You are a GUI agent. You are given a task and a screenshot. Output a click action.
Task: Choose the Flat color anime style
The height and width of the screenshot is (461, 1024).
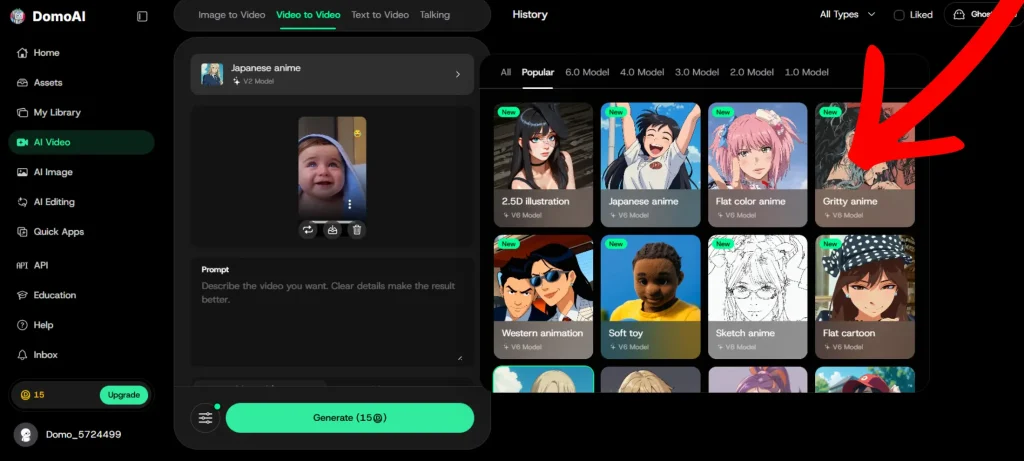pyautogui.click(x=758, y=165)
